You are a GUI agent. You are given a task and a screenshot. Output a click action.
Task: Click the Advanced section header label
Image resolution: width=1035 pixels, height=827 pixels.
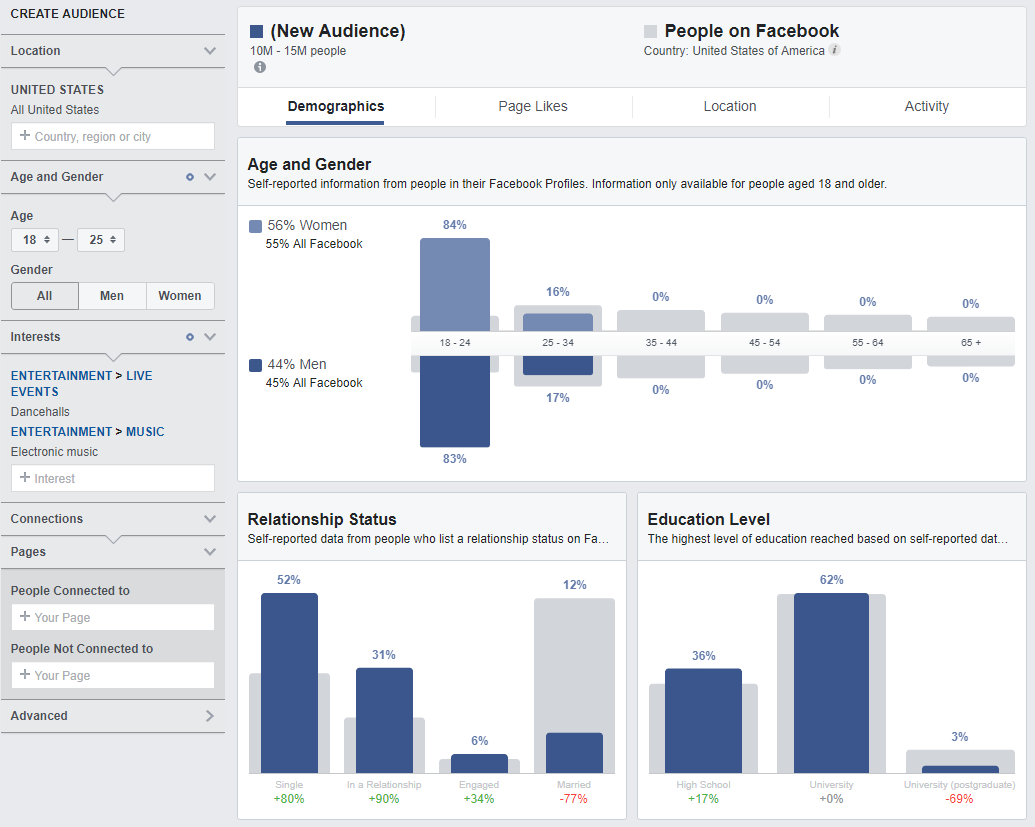click(x=39, y=715)
